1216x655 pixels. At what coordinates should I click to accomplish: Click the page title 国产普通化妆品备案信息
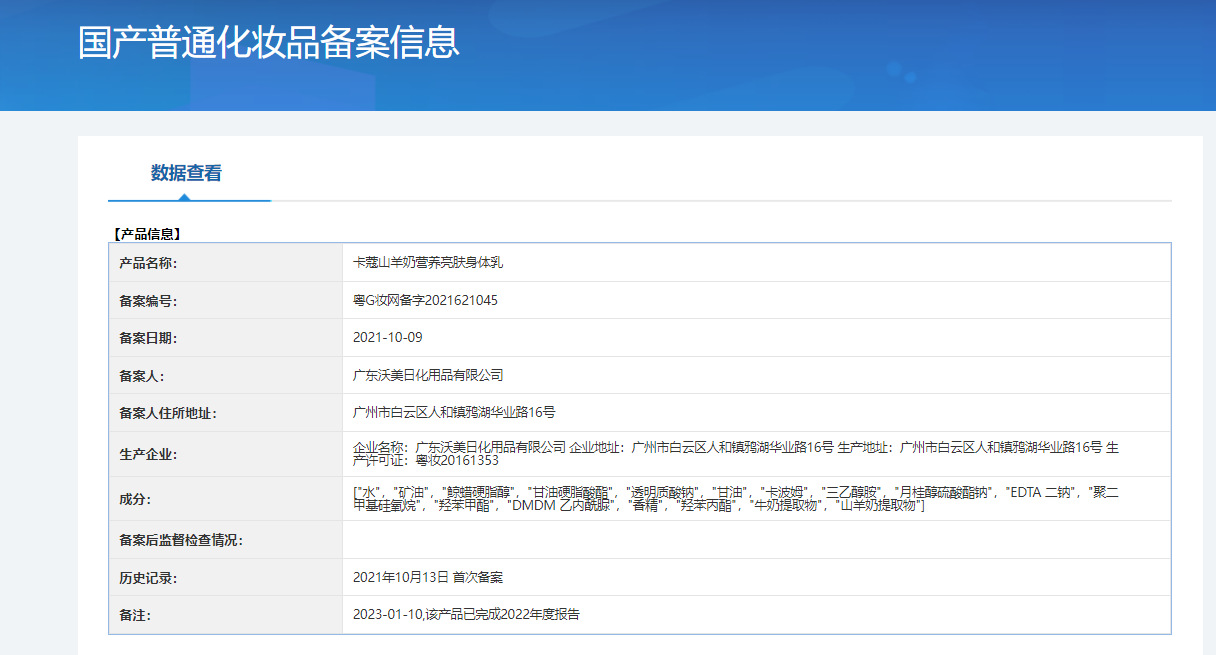pos(269,43)
